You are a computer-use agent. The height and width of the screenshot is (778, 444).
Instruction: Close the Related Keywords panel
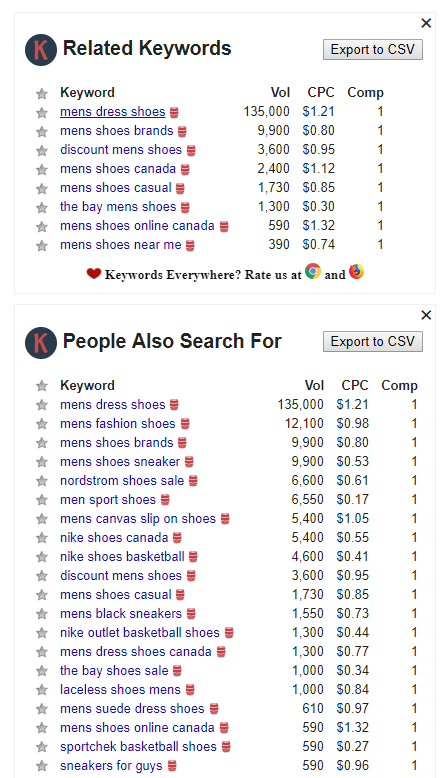click(x=426, y=23)
